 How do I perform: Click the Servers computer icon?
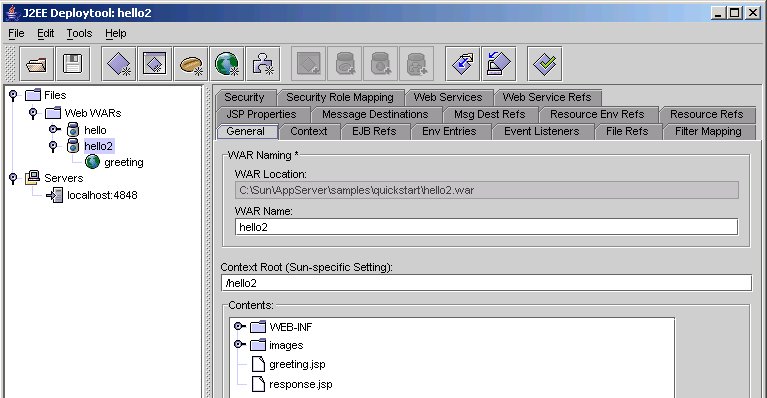click(33, 177)
